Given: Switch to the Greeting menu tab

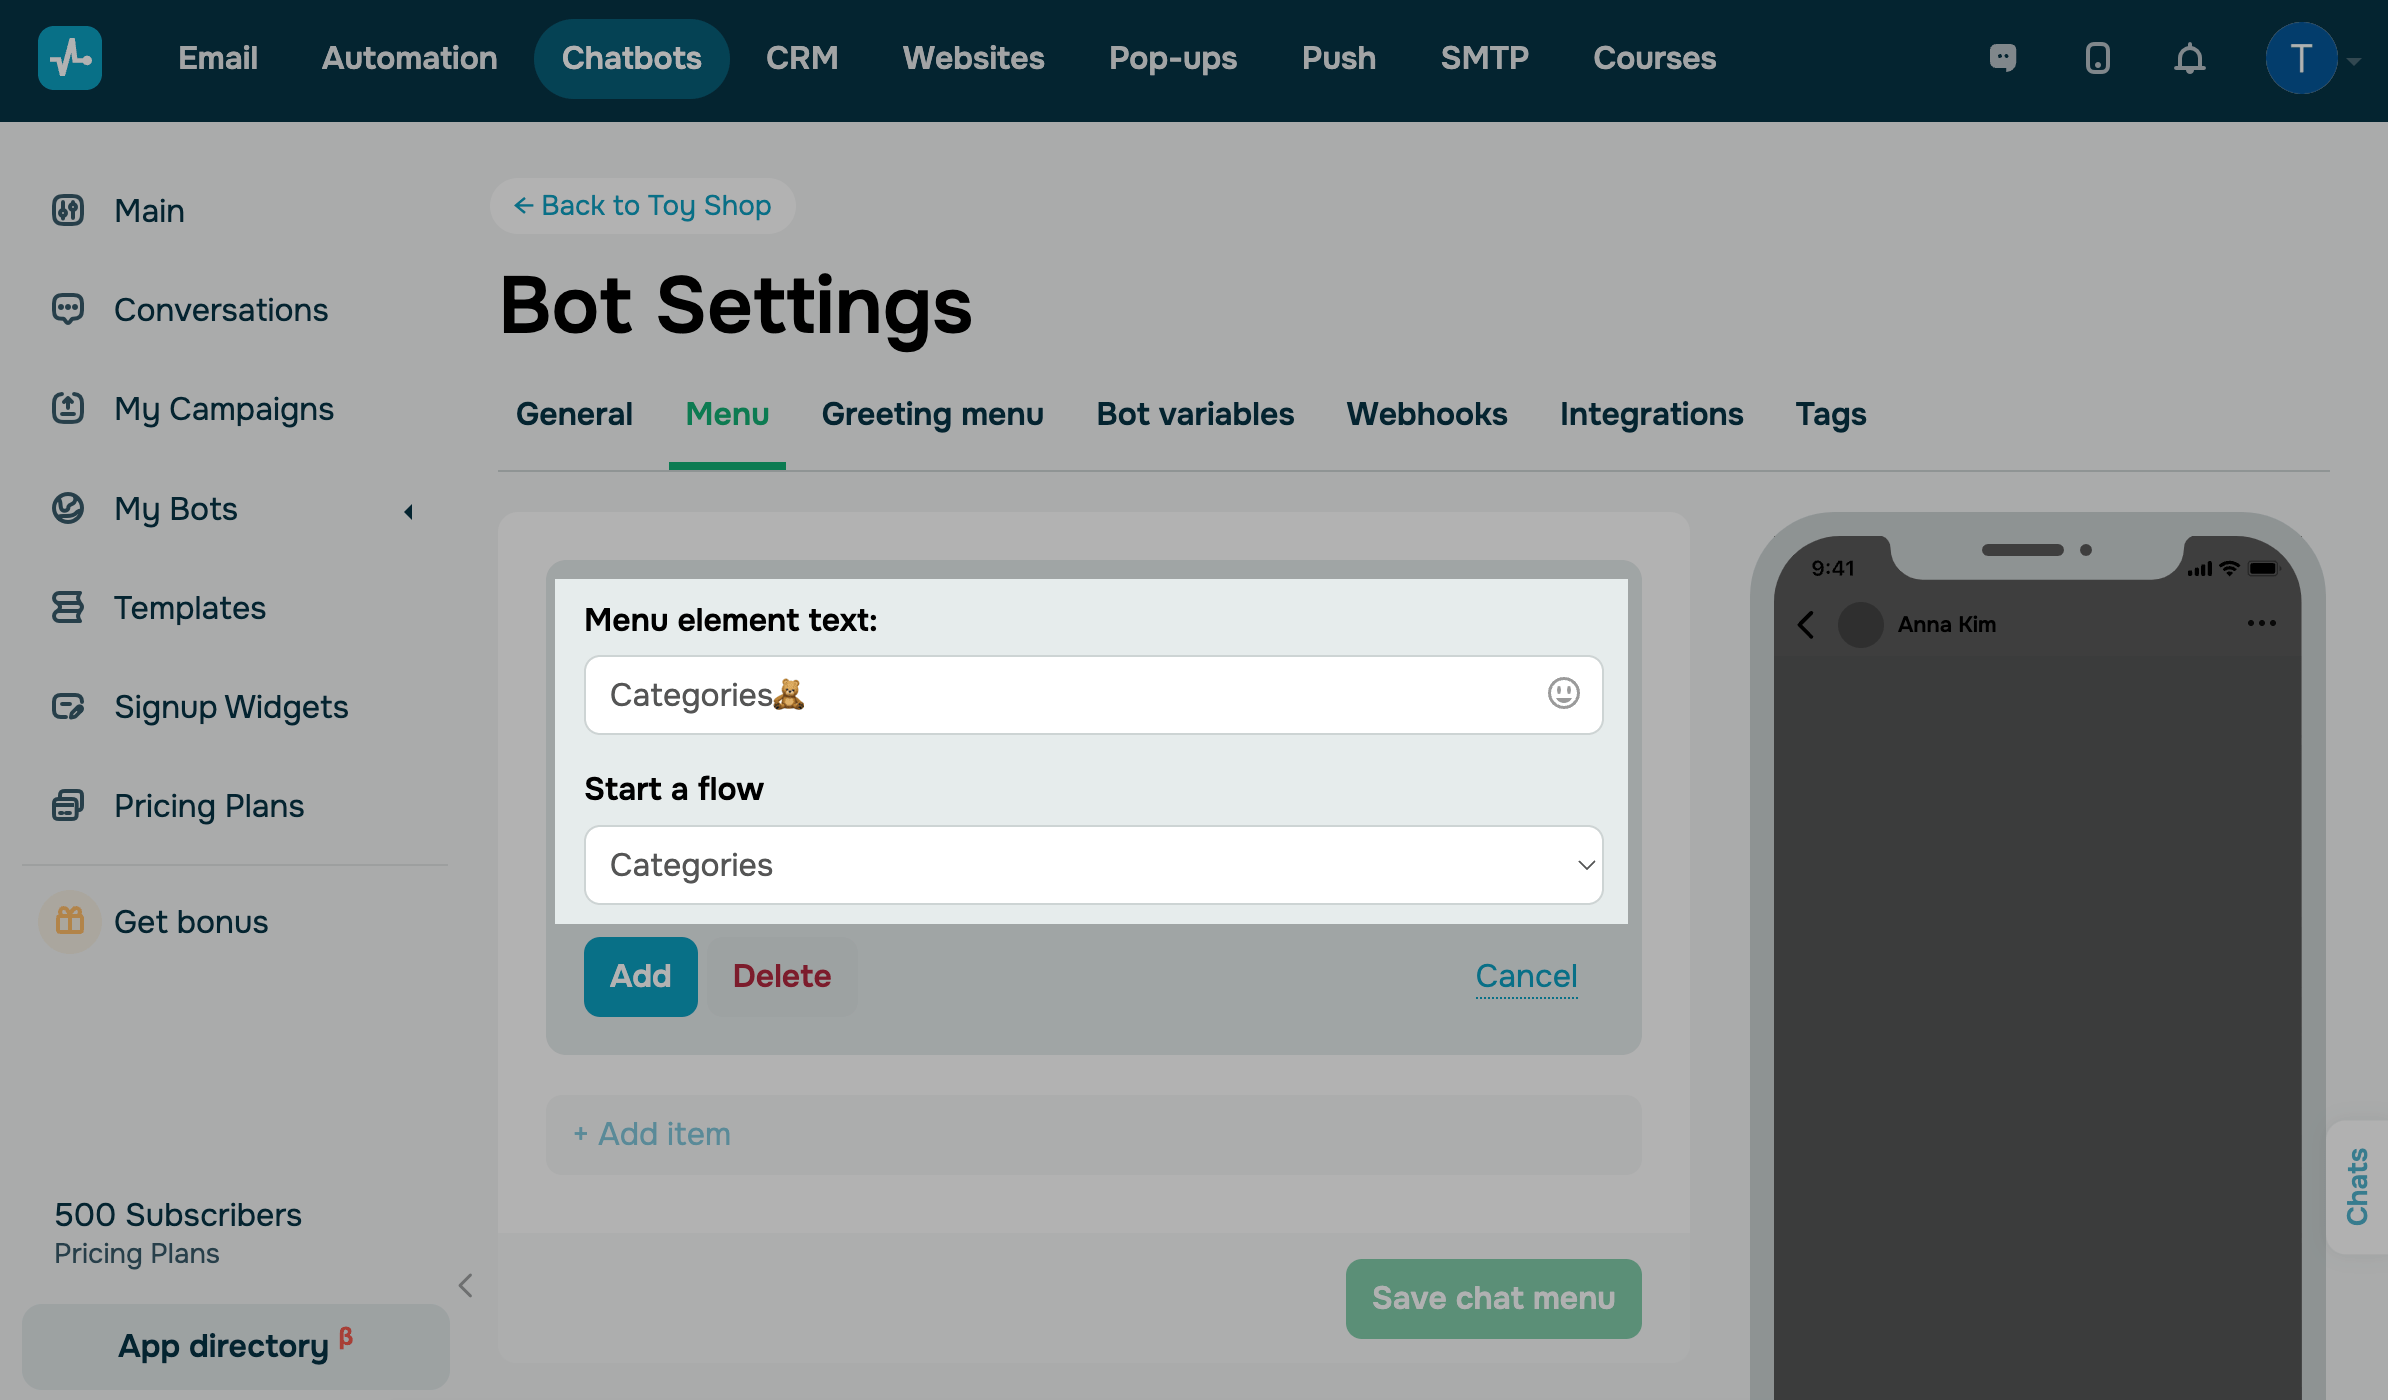Looking at the screenshot, I should click(932, 414).
